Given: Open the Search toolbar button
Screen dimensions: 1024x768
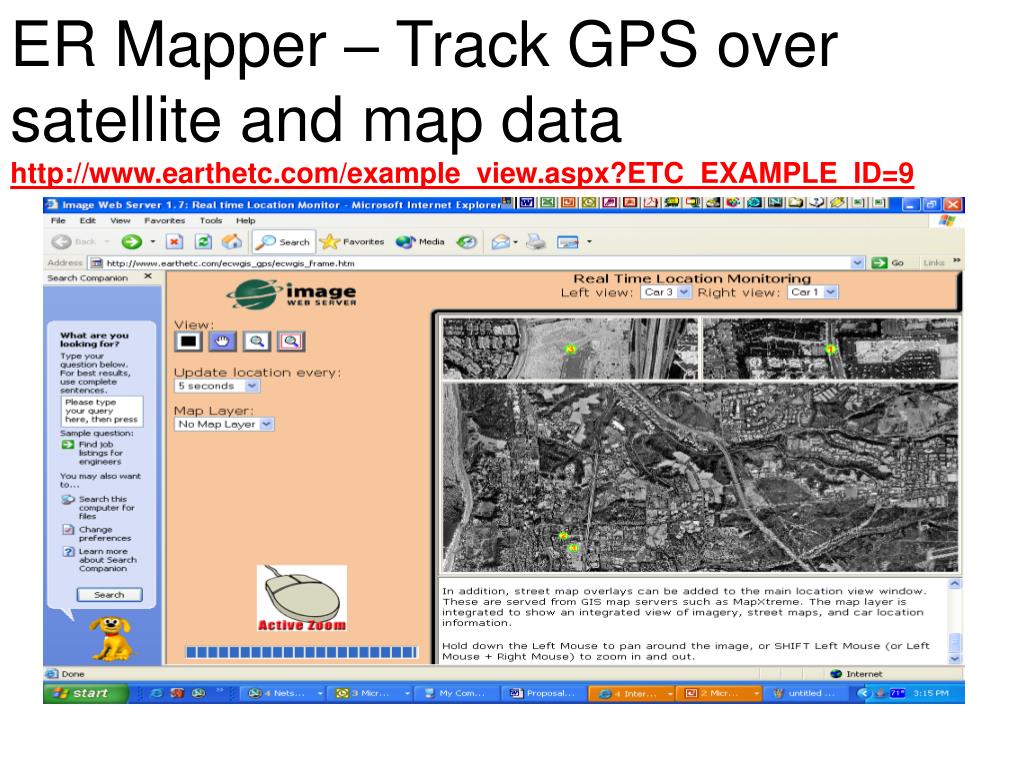Looking at the screenshot, I should point(283,242).
